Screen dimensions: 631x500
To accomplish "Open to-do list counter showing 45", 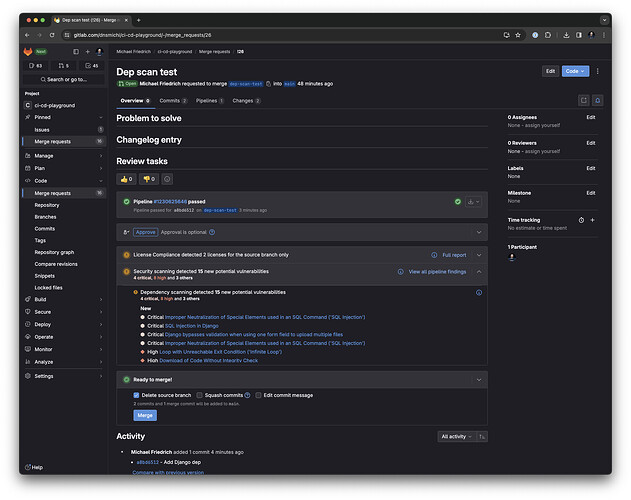I will 92,66.
